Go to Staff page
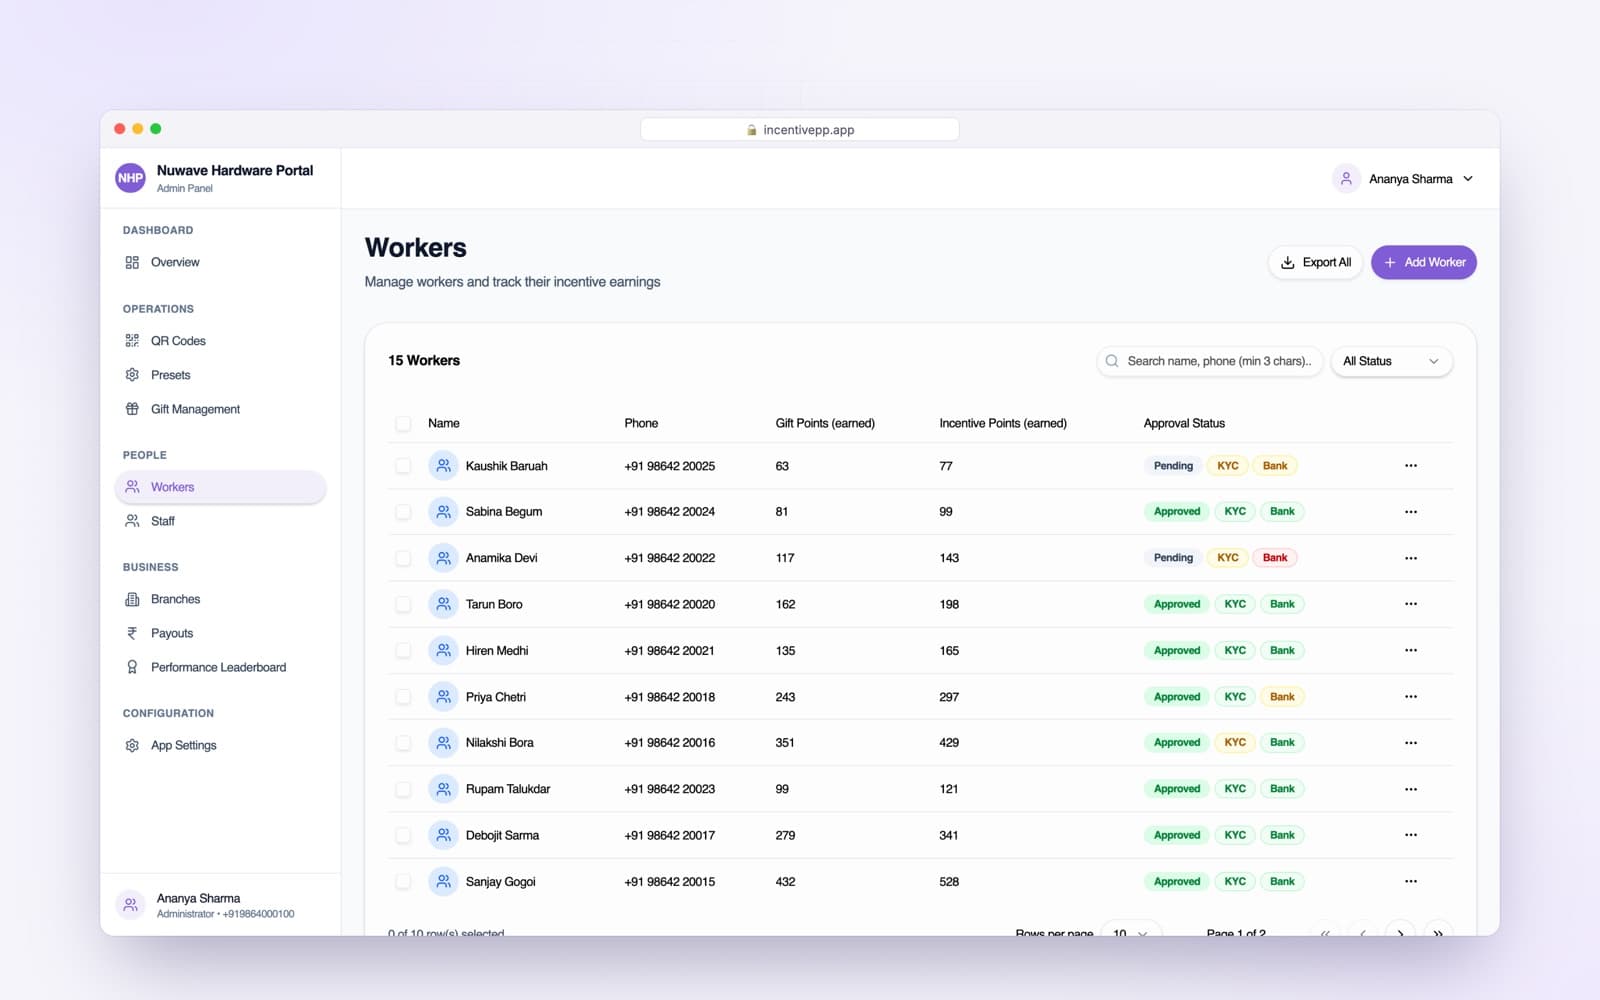Screen dimensions: 1600x1000 (x=220, y=521)
